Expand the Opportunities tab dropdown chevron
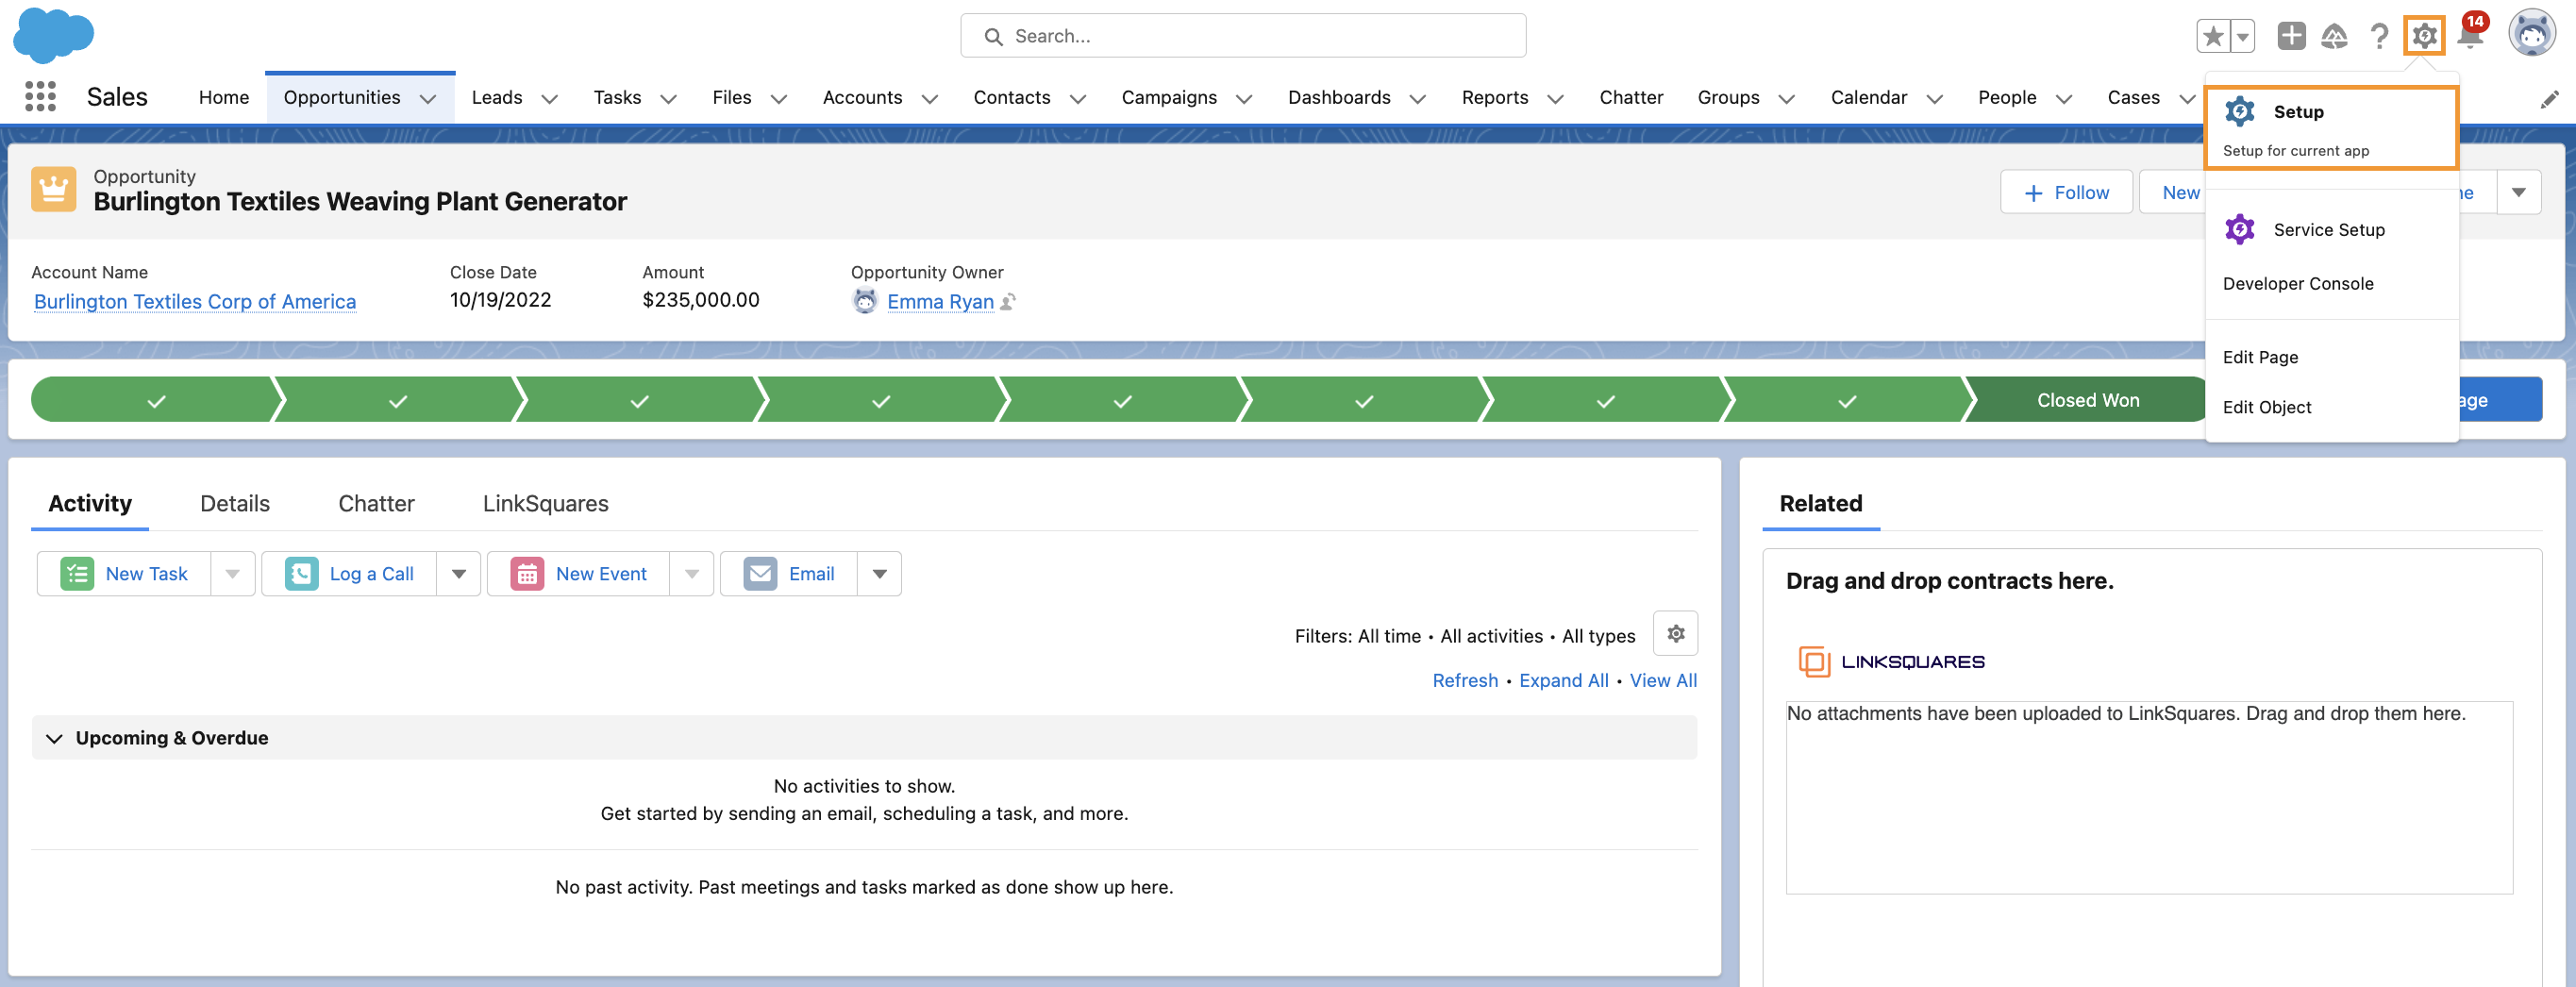The height and width of the screenshot is (987, 2576). coord(428,98)
